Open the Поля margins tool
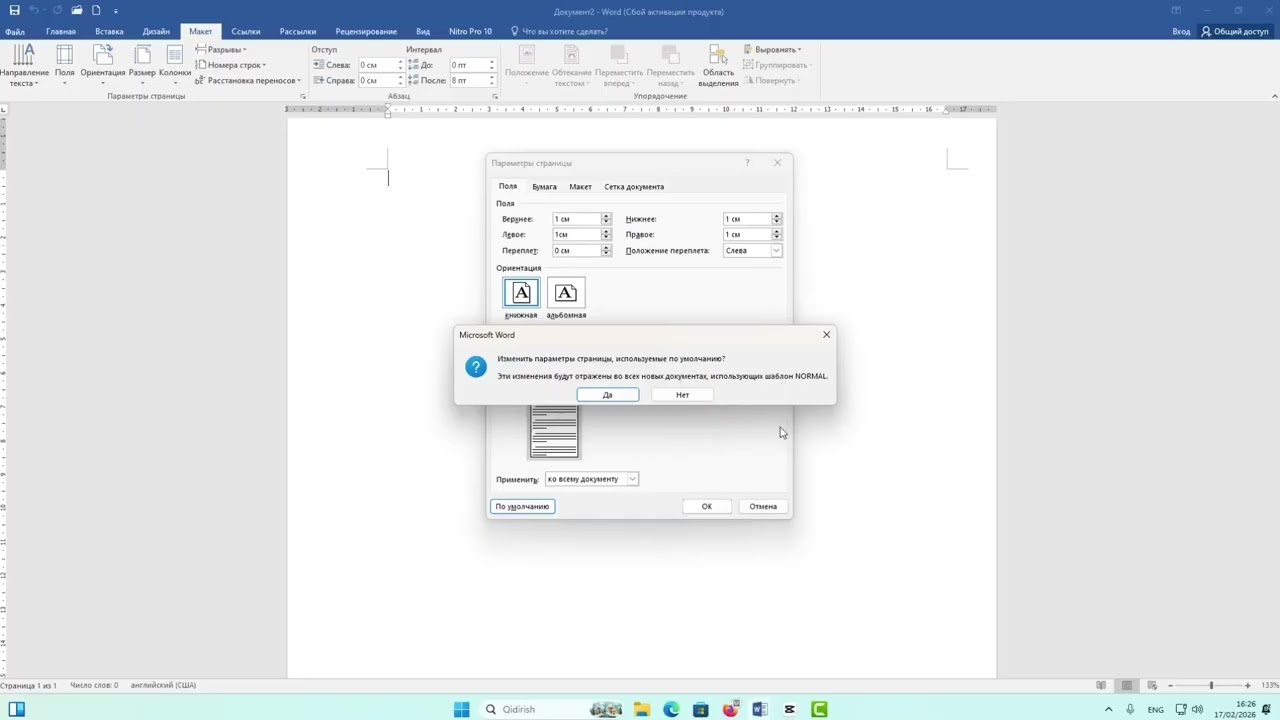 [65, 66]
